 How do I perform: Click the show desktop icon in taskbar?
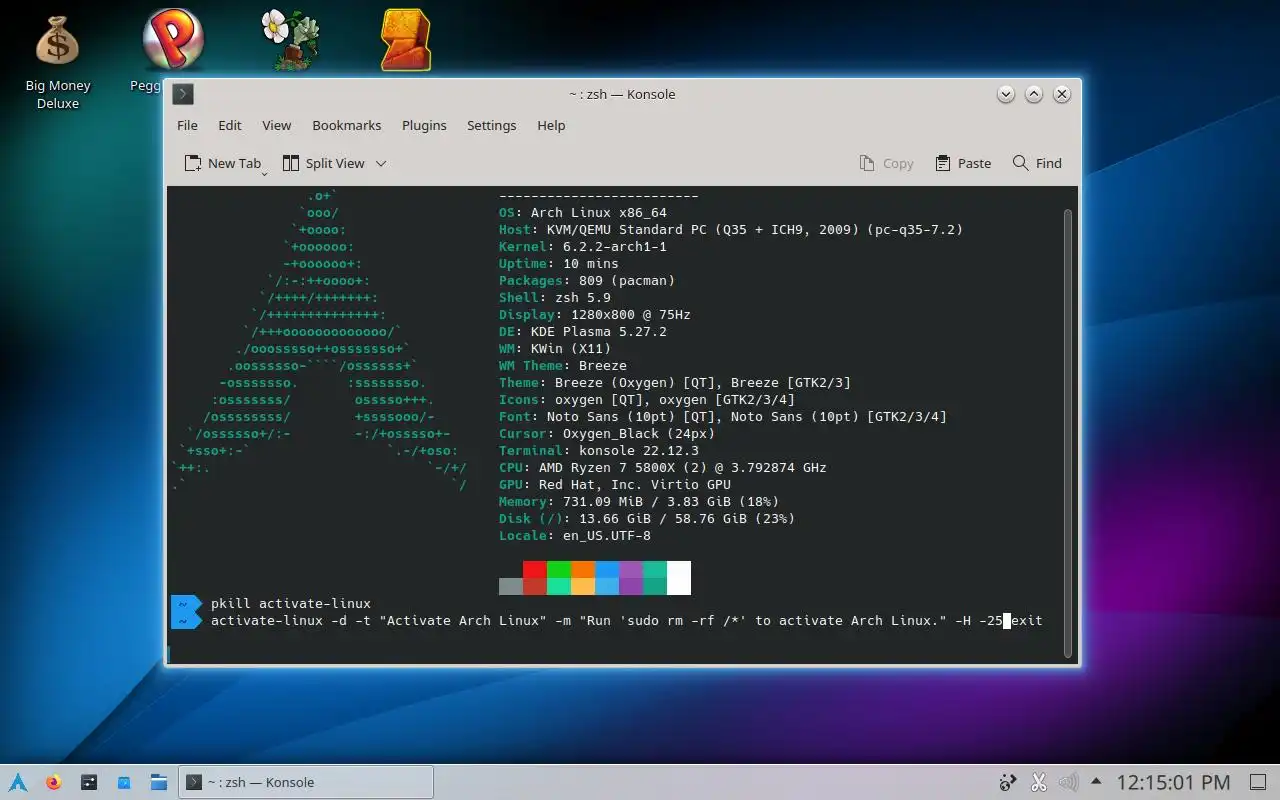click(1258, 782)
